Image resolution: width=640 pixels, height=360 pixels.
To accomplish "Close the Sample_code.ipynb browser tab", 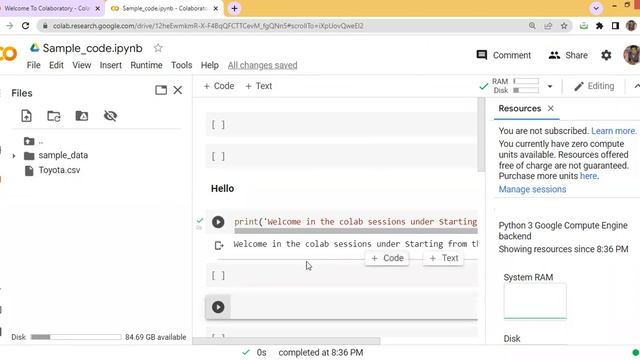I will click(216, 8).
